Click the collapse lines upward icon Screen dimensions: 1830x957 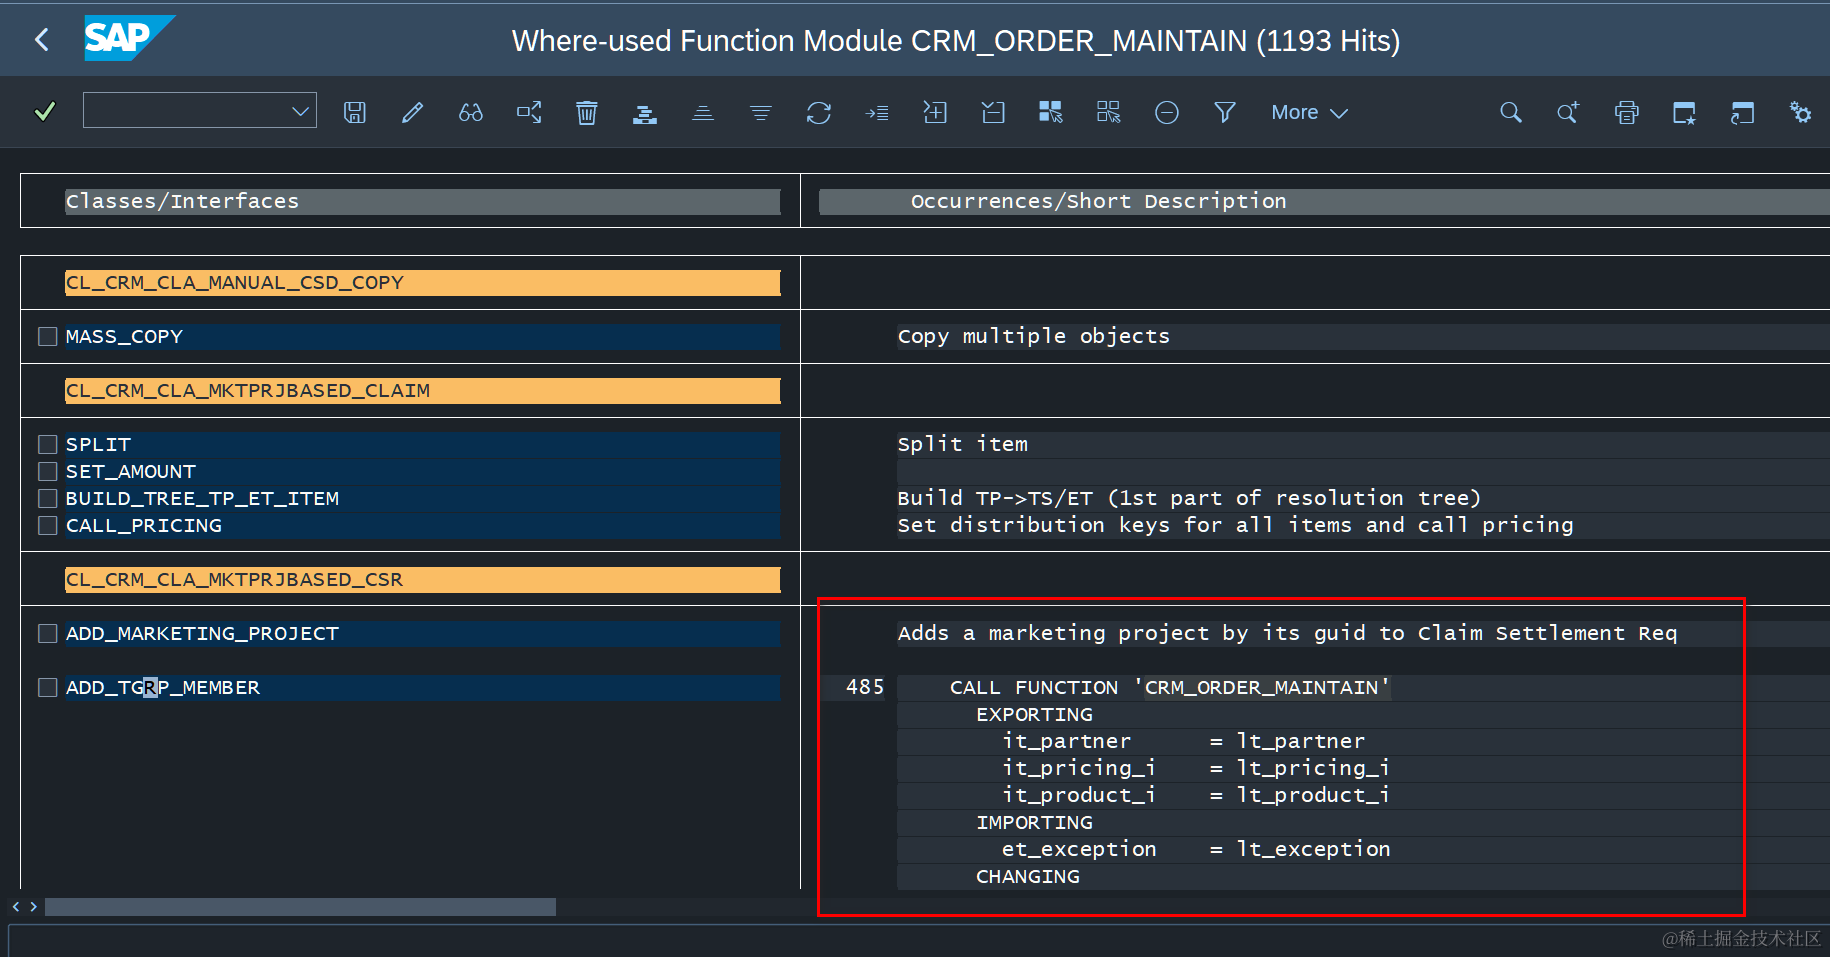click(x=703, y=112)
